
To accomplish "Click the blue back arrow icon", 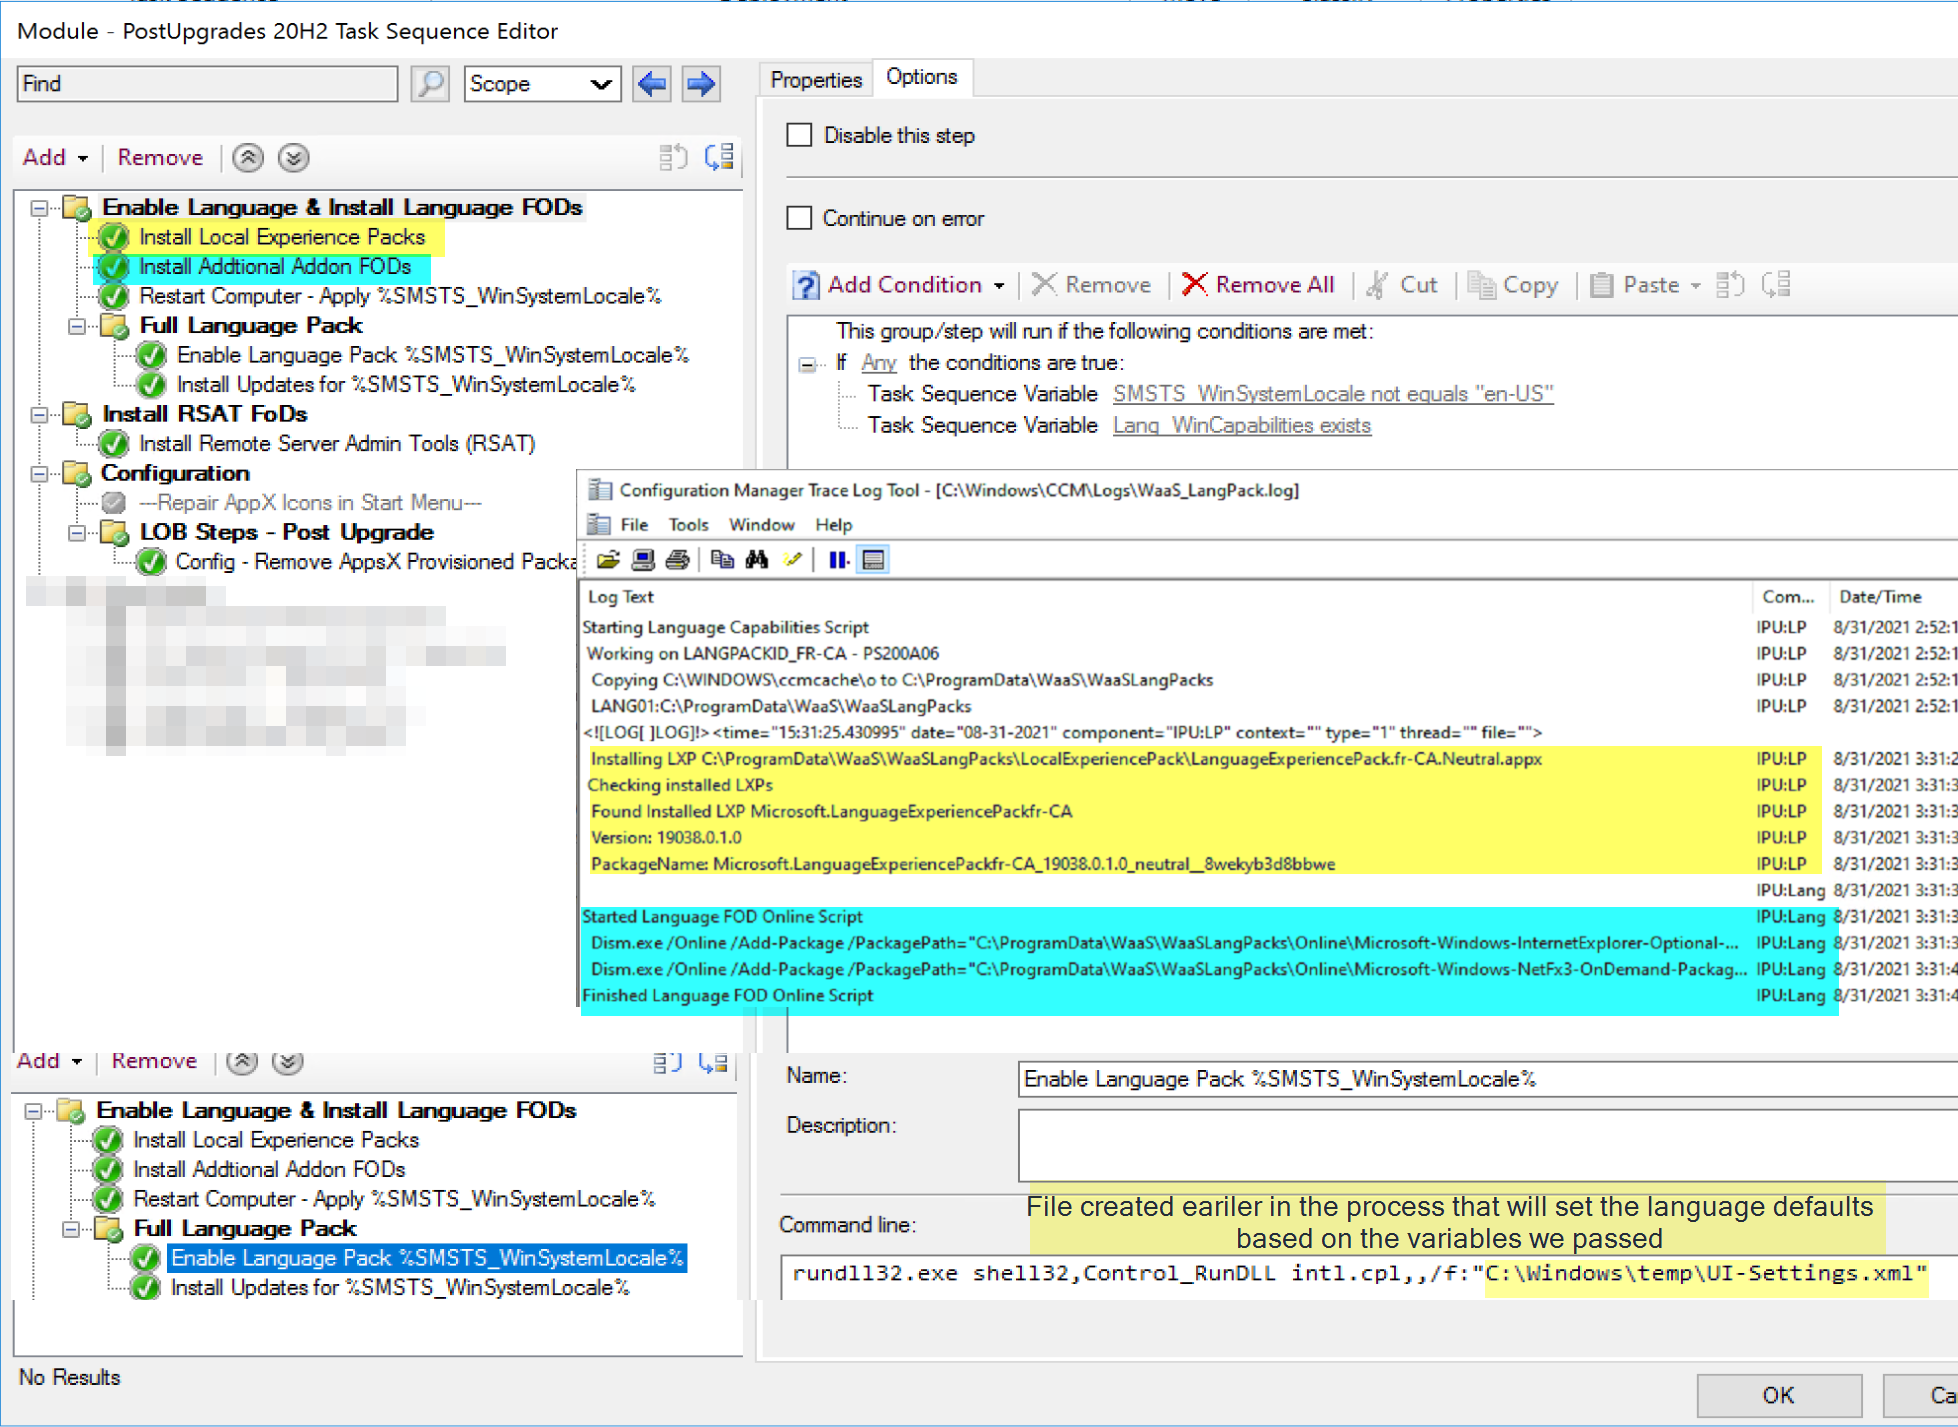I will click(652, 84).
